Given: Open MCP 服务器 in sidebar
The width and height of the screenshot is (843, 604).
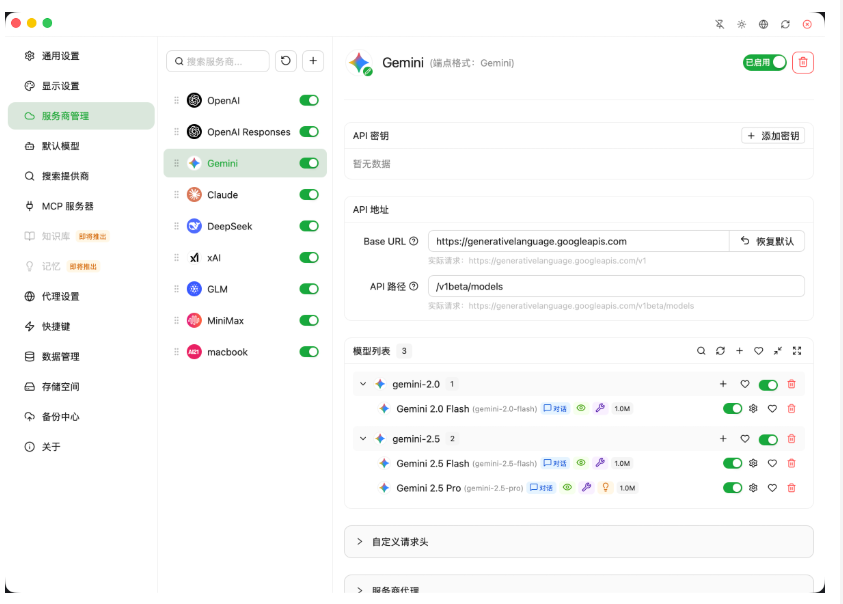Looking at the screenshot, I should (81, 206).
